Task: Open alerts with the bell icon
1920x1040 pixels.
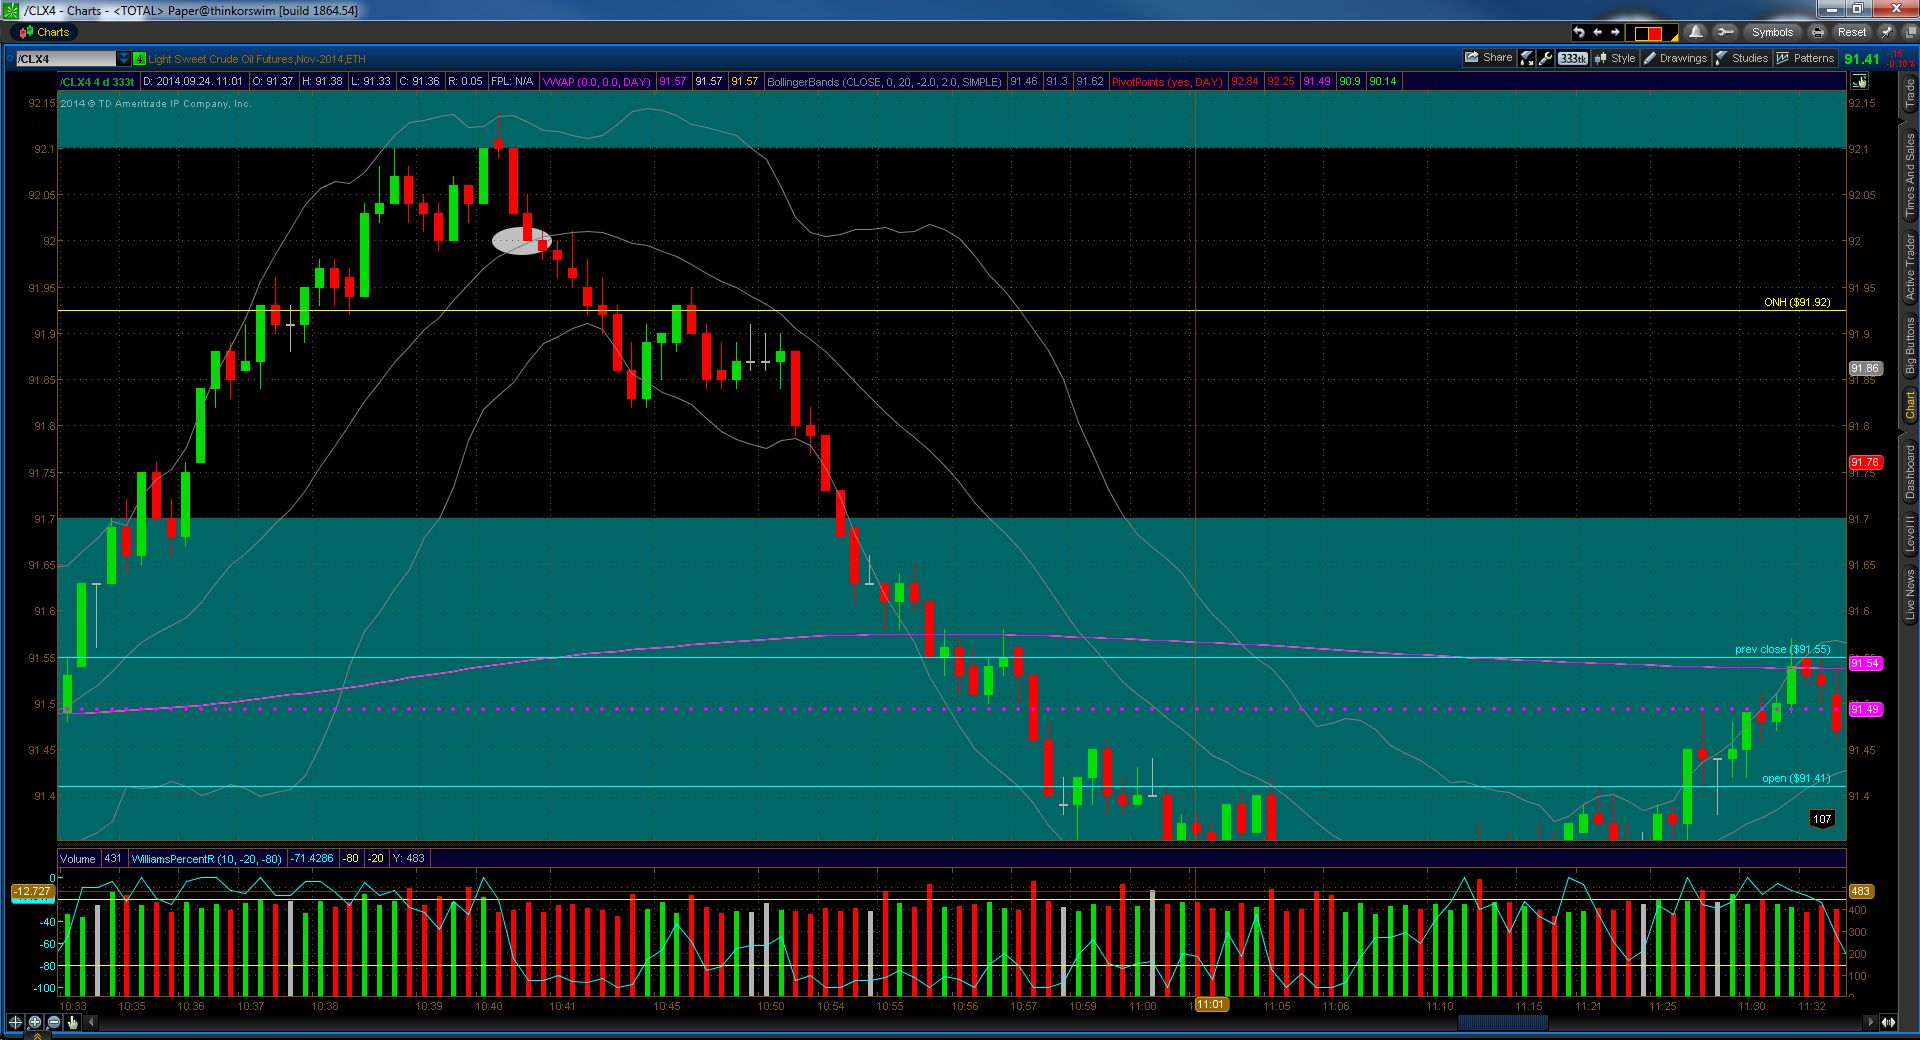Action: click(1695, 32)
